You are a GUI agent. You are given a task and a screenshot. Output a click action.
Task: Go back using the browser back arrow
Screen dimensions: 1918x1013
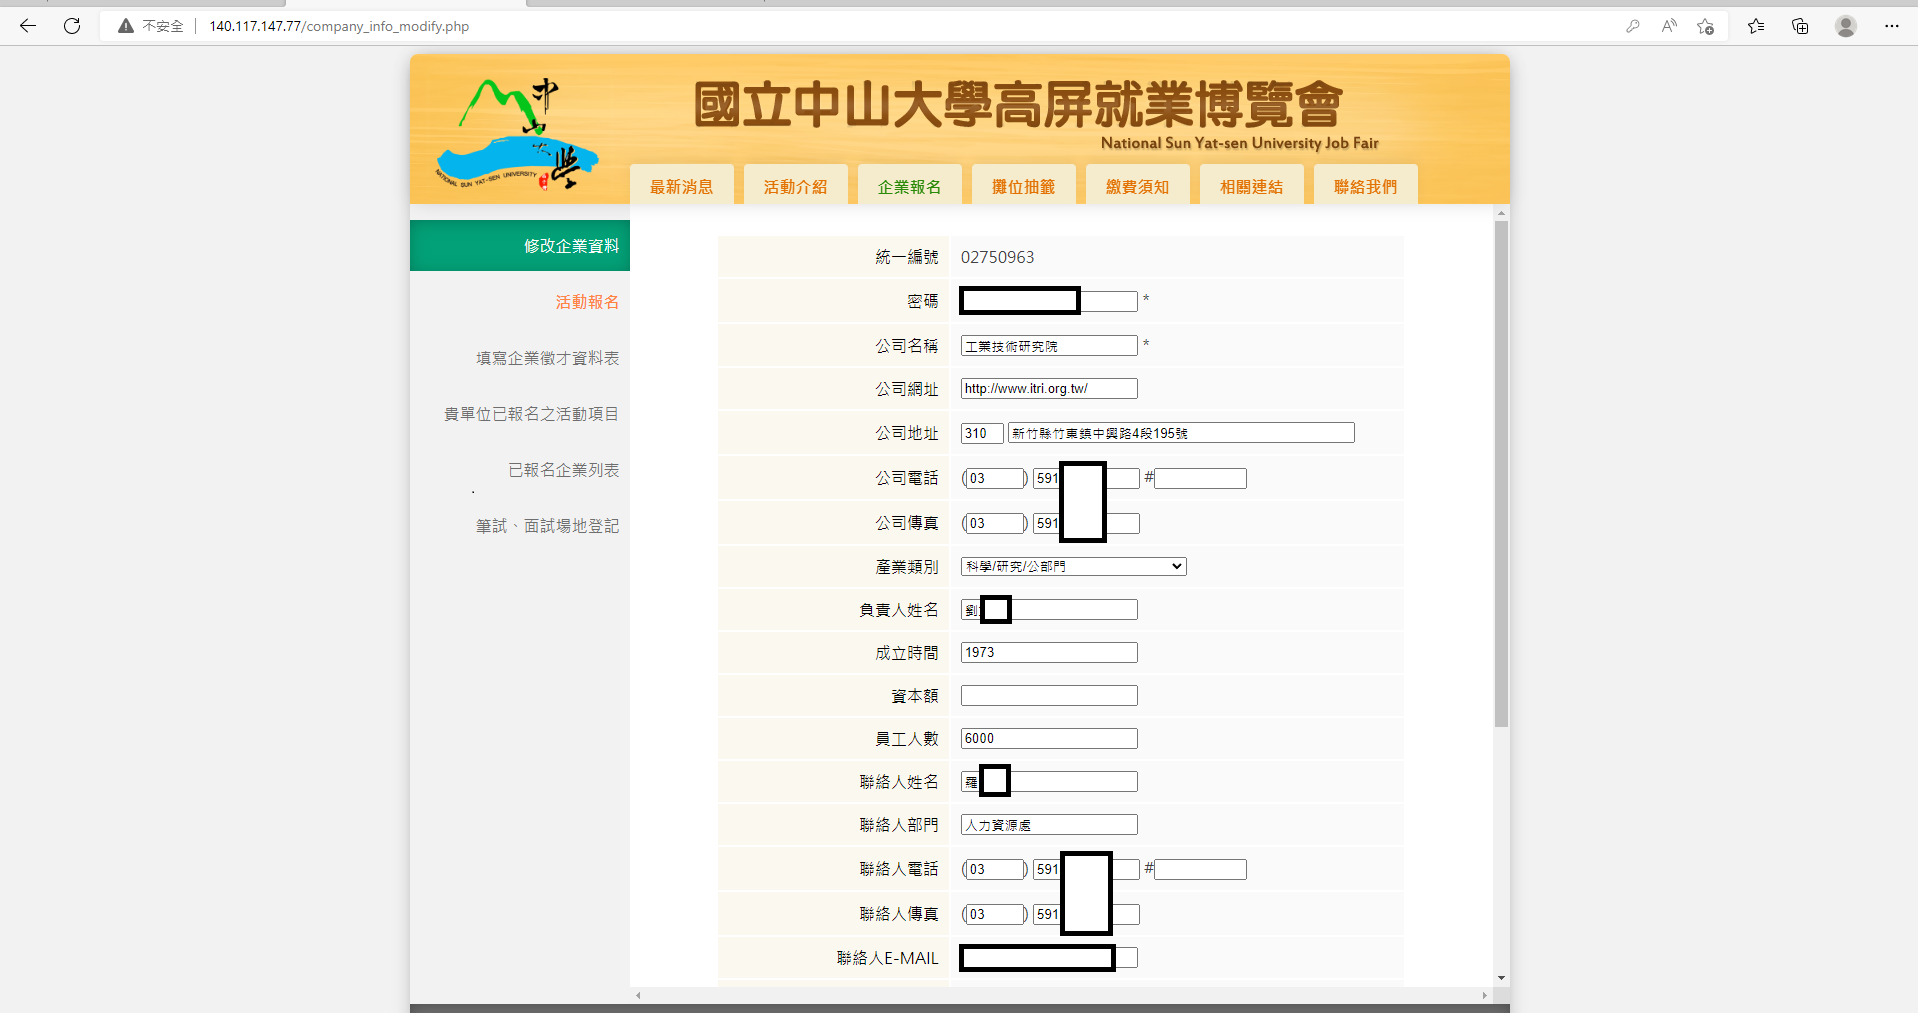pos(28,26)
